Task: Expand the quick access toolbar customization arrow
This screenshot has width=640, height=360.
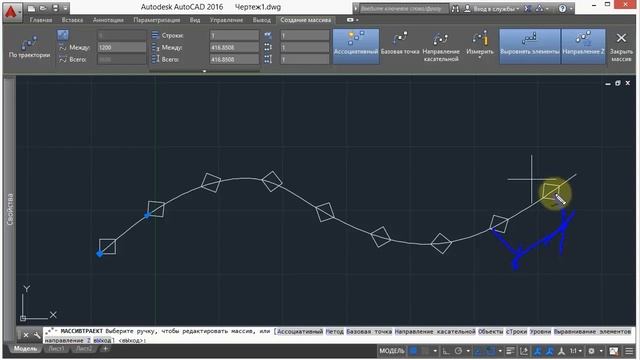Action: click(65, 8)
